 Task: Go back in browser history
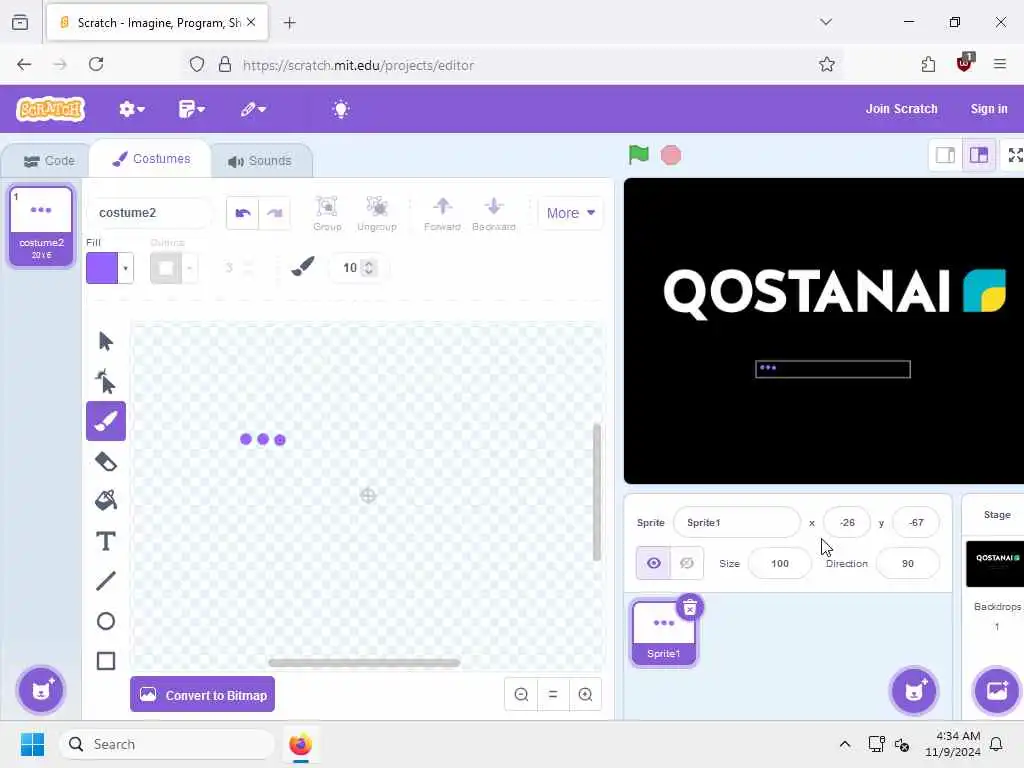tap(24, 65)
